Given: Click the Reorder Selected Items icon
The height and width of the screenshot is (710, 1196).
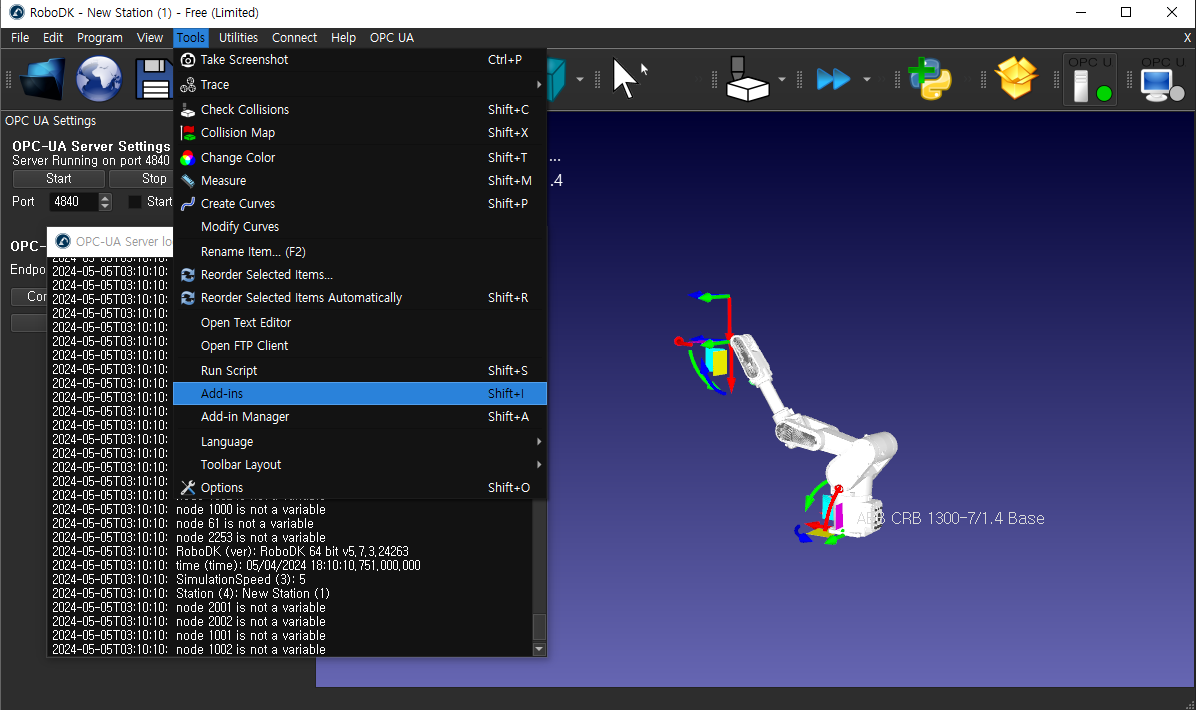Looking at the screenshot, I should tap(188, 275).
